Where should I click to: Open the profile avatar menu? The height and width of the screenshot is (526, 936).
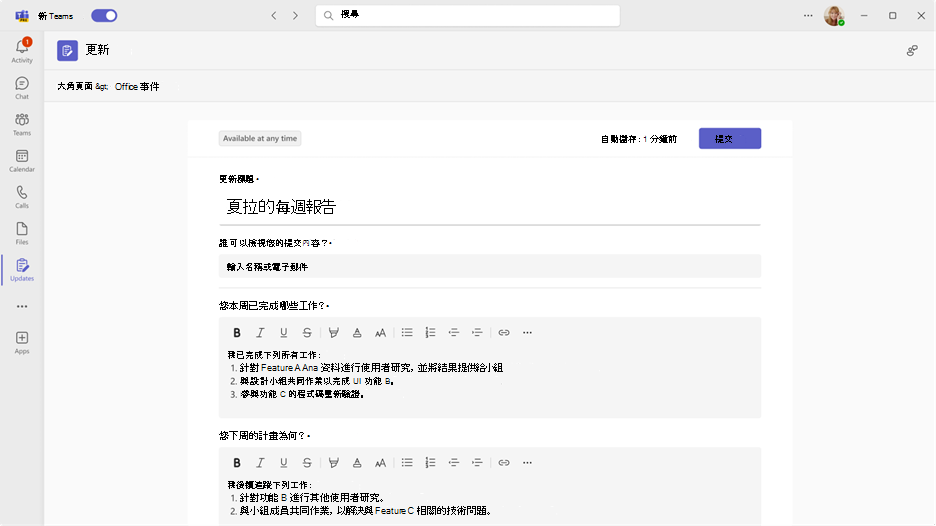click(834, 16)
